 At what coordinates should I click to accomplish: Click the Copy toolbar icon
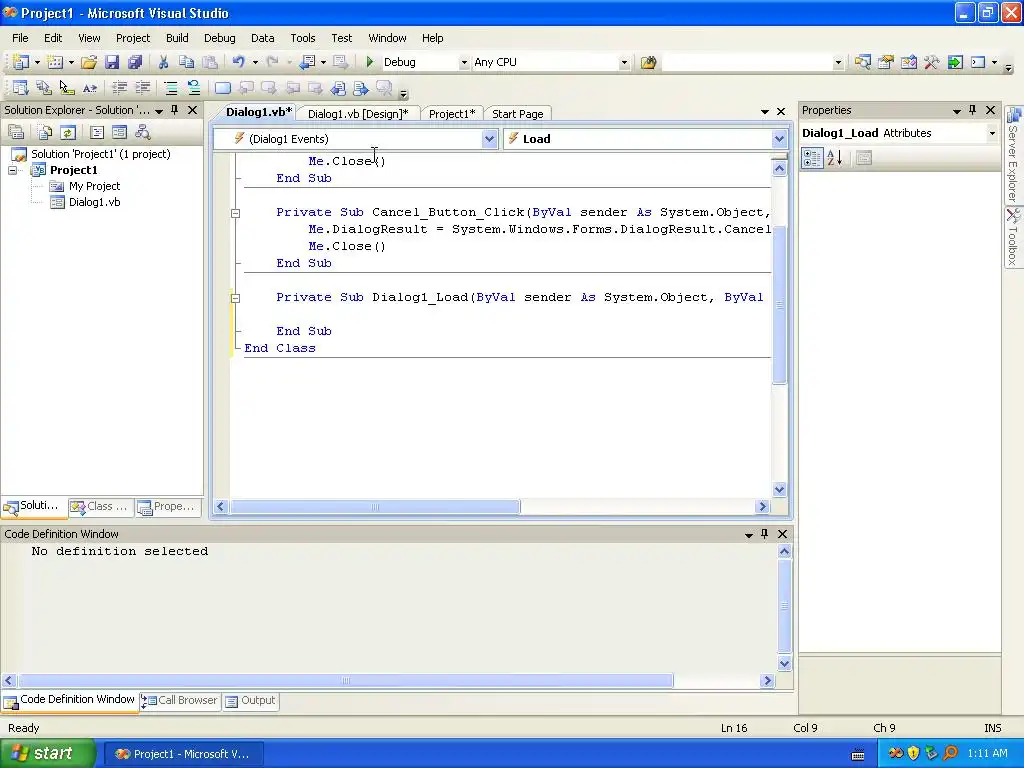186,62
